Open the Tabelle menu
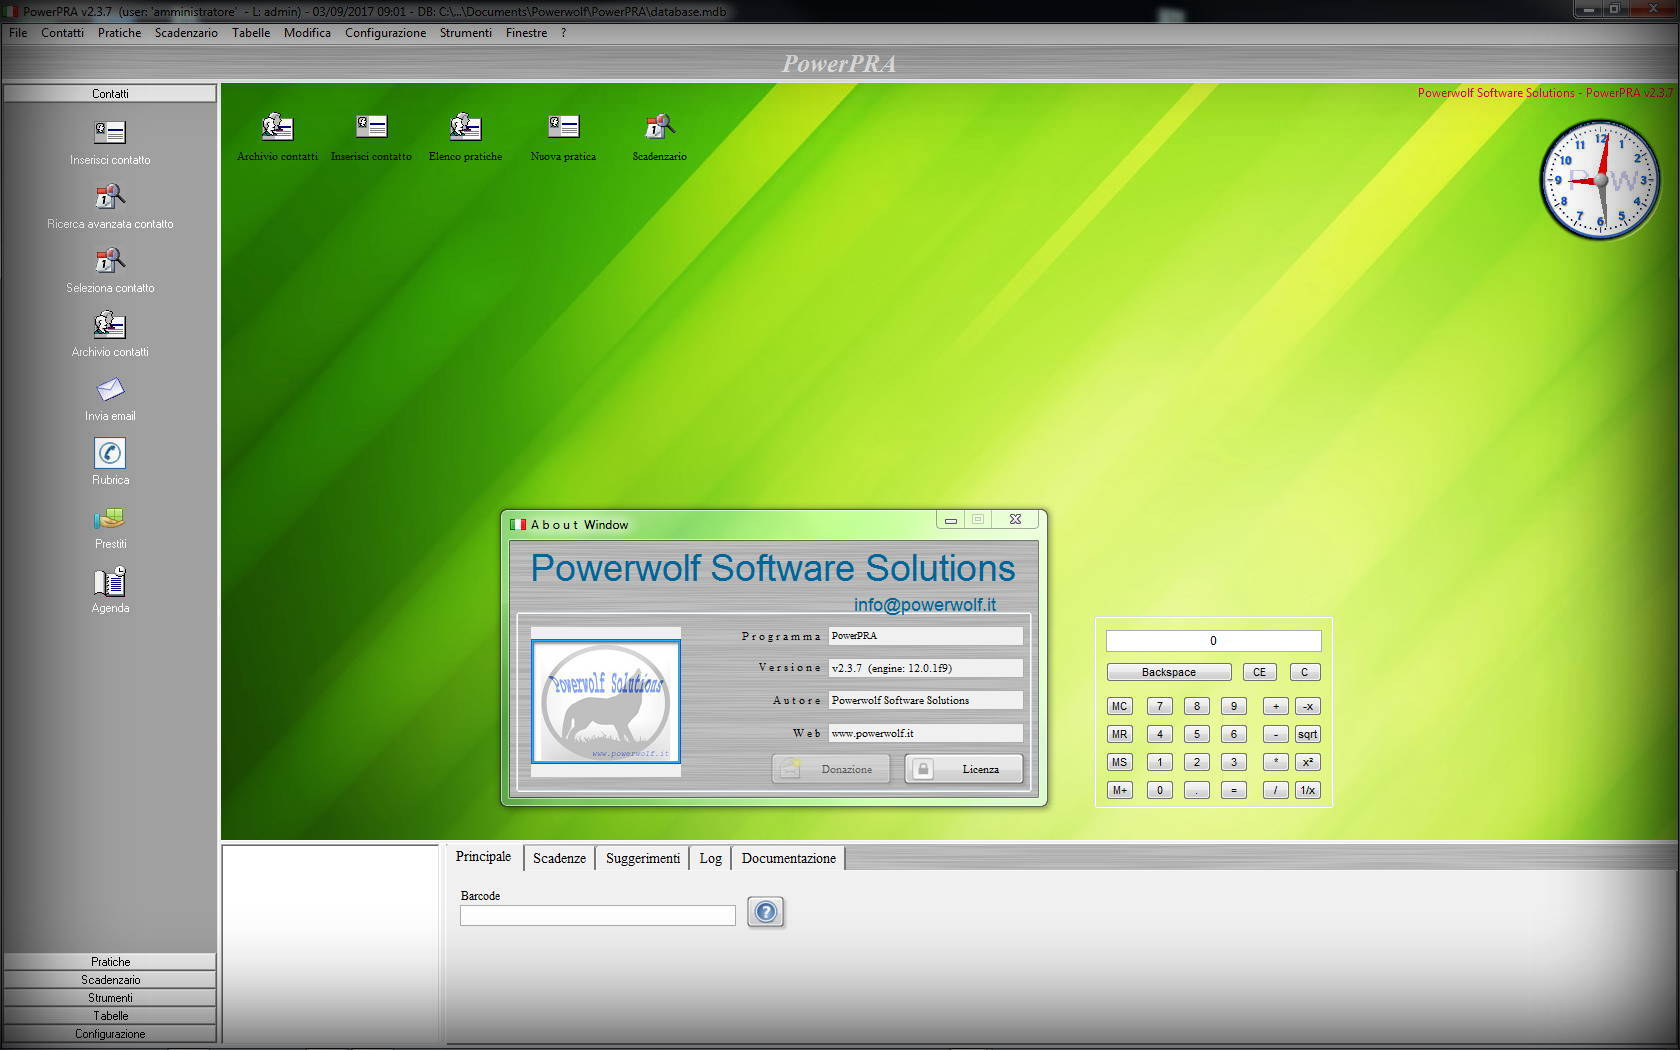 point(251,33)
